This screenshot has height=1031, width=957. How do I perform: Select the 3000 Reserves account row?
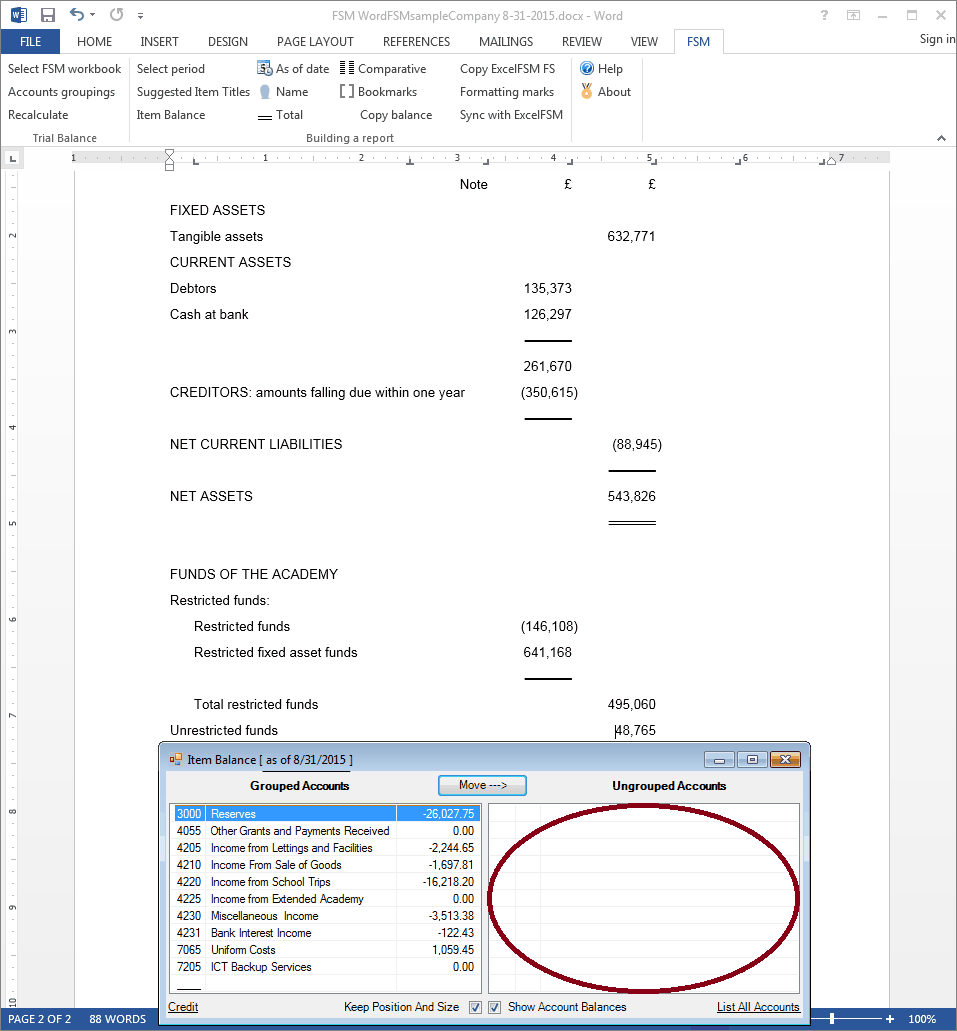point(326,813)
